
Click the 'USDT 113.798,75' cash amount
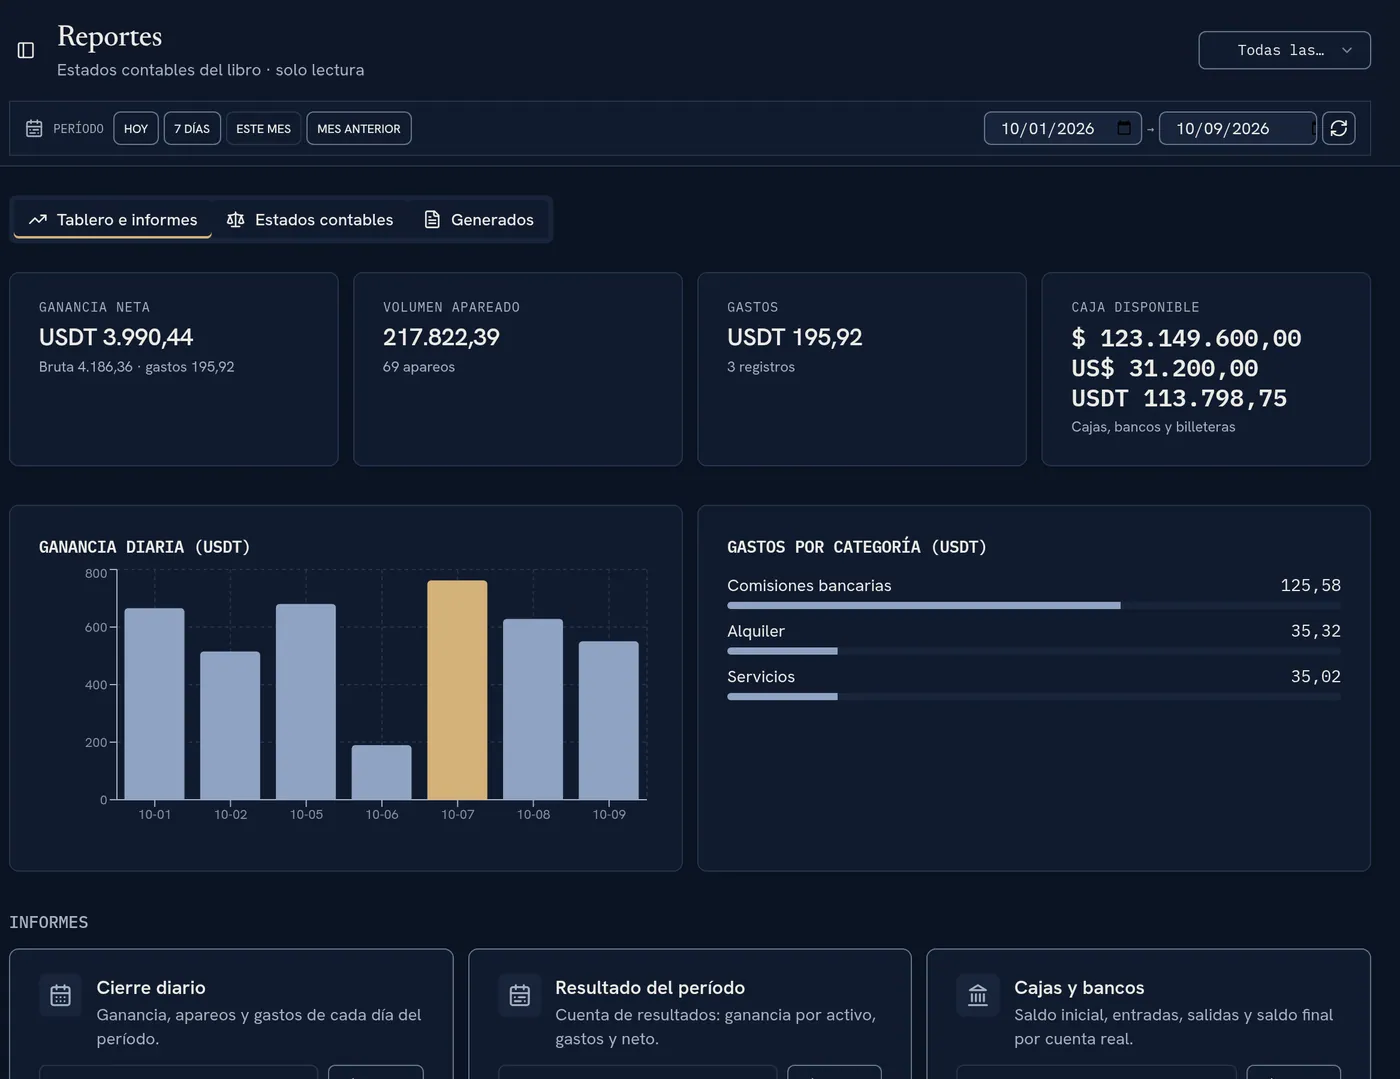pos(1179,398)
